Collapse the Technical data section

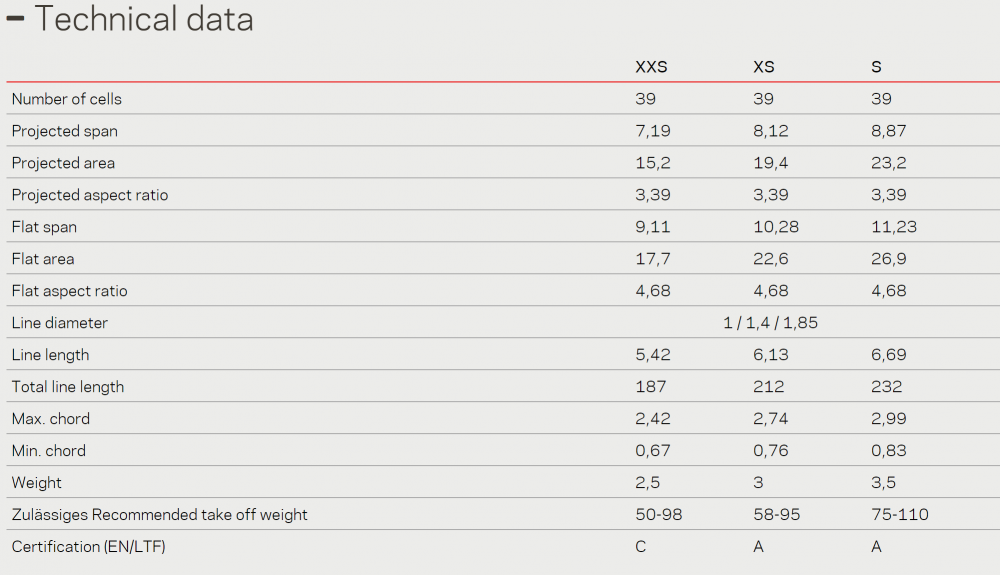click(x=15, y=18)
